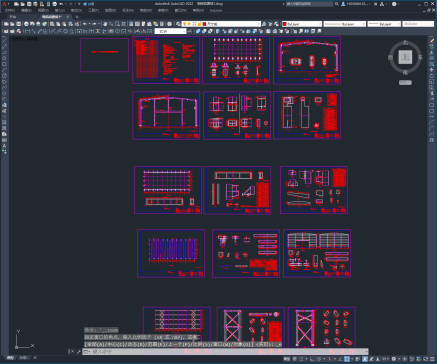Click the status bar Customization menu icon
The height and width of the screenshot is (364, 437).
(x=432, y=359)
